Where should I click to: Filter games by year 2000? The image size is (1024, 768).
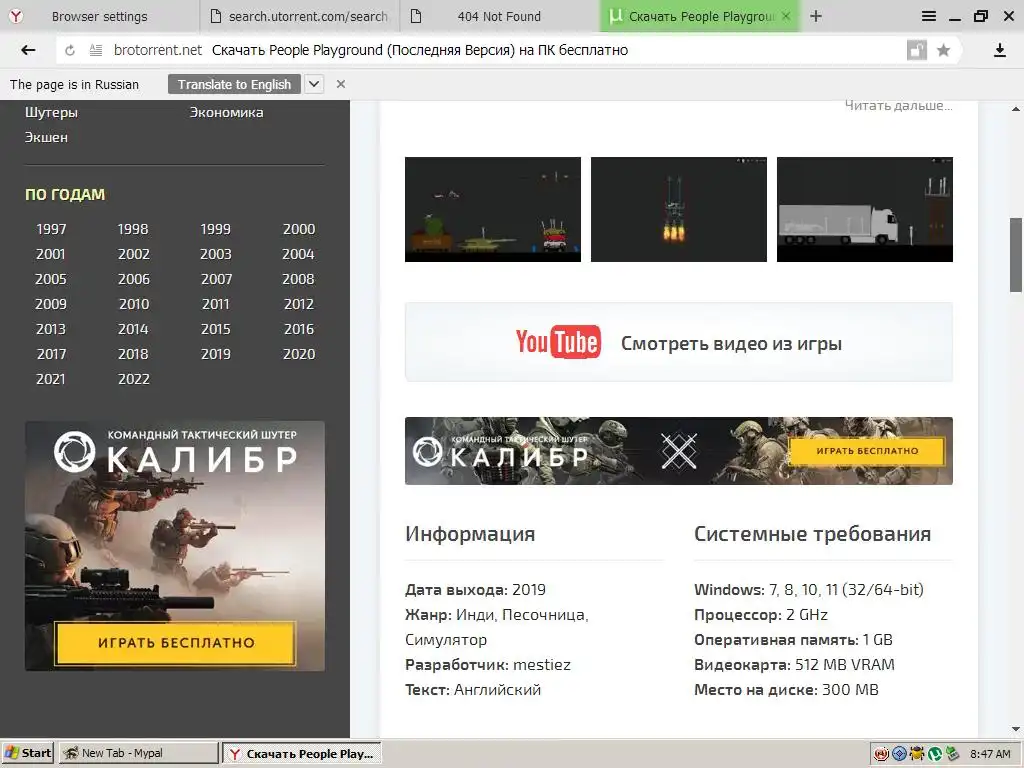click(299, 229)
